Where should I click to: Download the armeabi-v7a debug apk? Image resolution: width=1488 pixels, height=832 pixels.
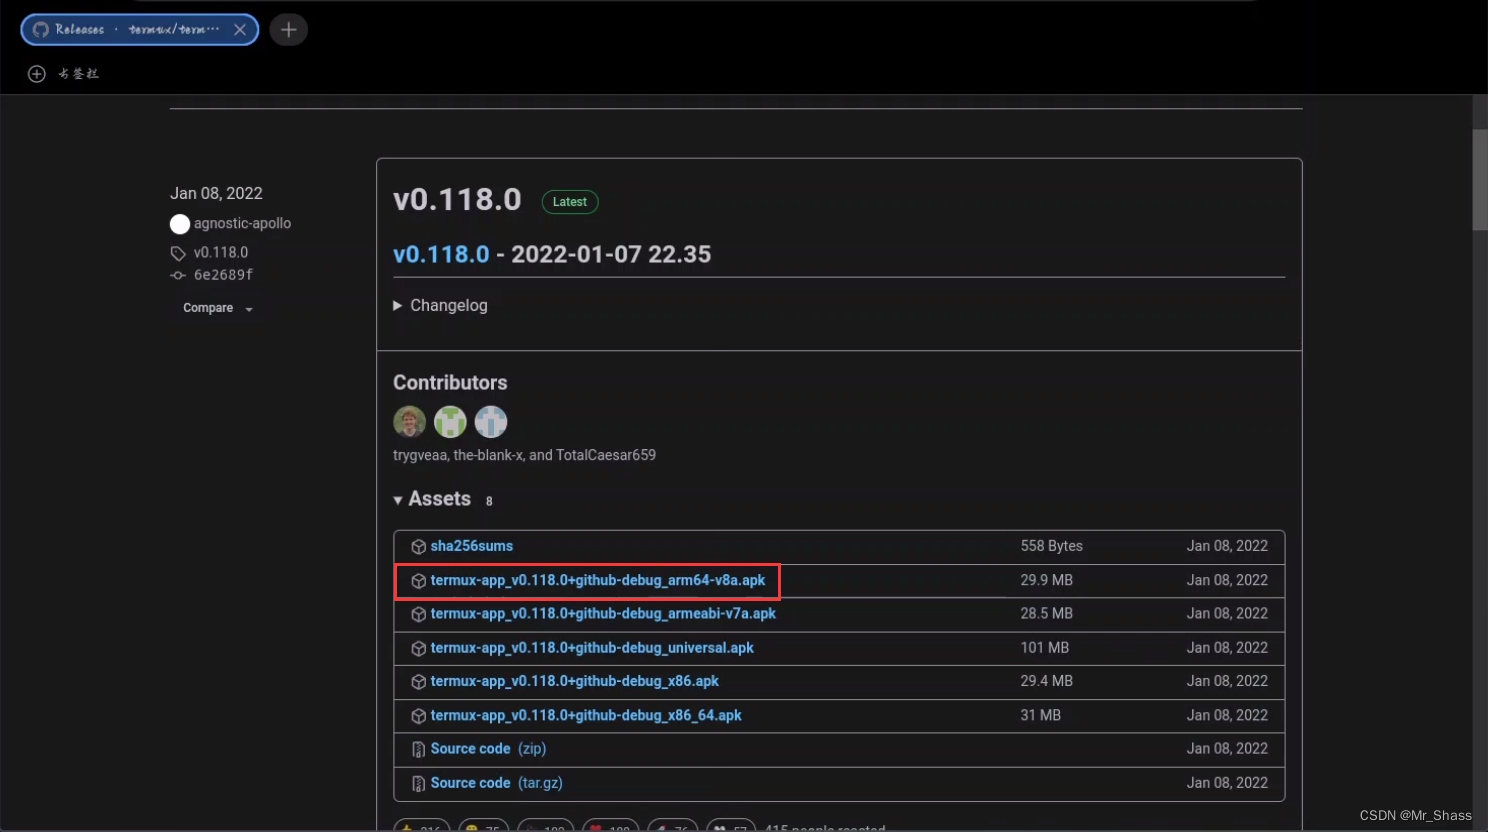pyautogui.click(x=603, y=614)
